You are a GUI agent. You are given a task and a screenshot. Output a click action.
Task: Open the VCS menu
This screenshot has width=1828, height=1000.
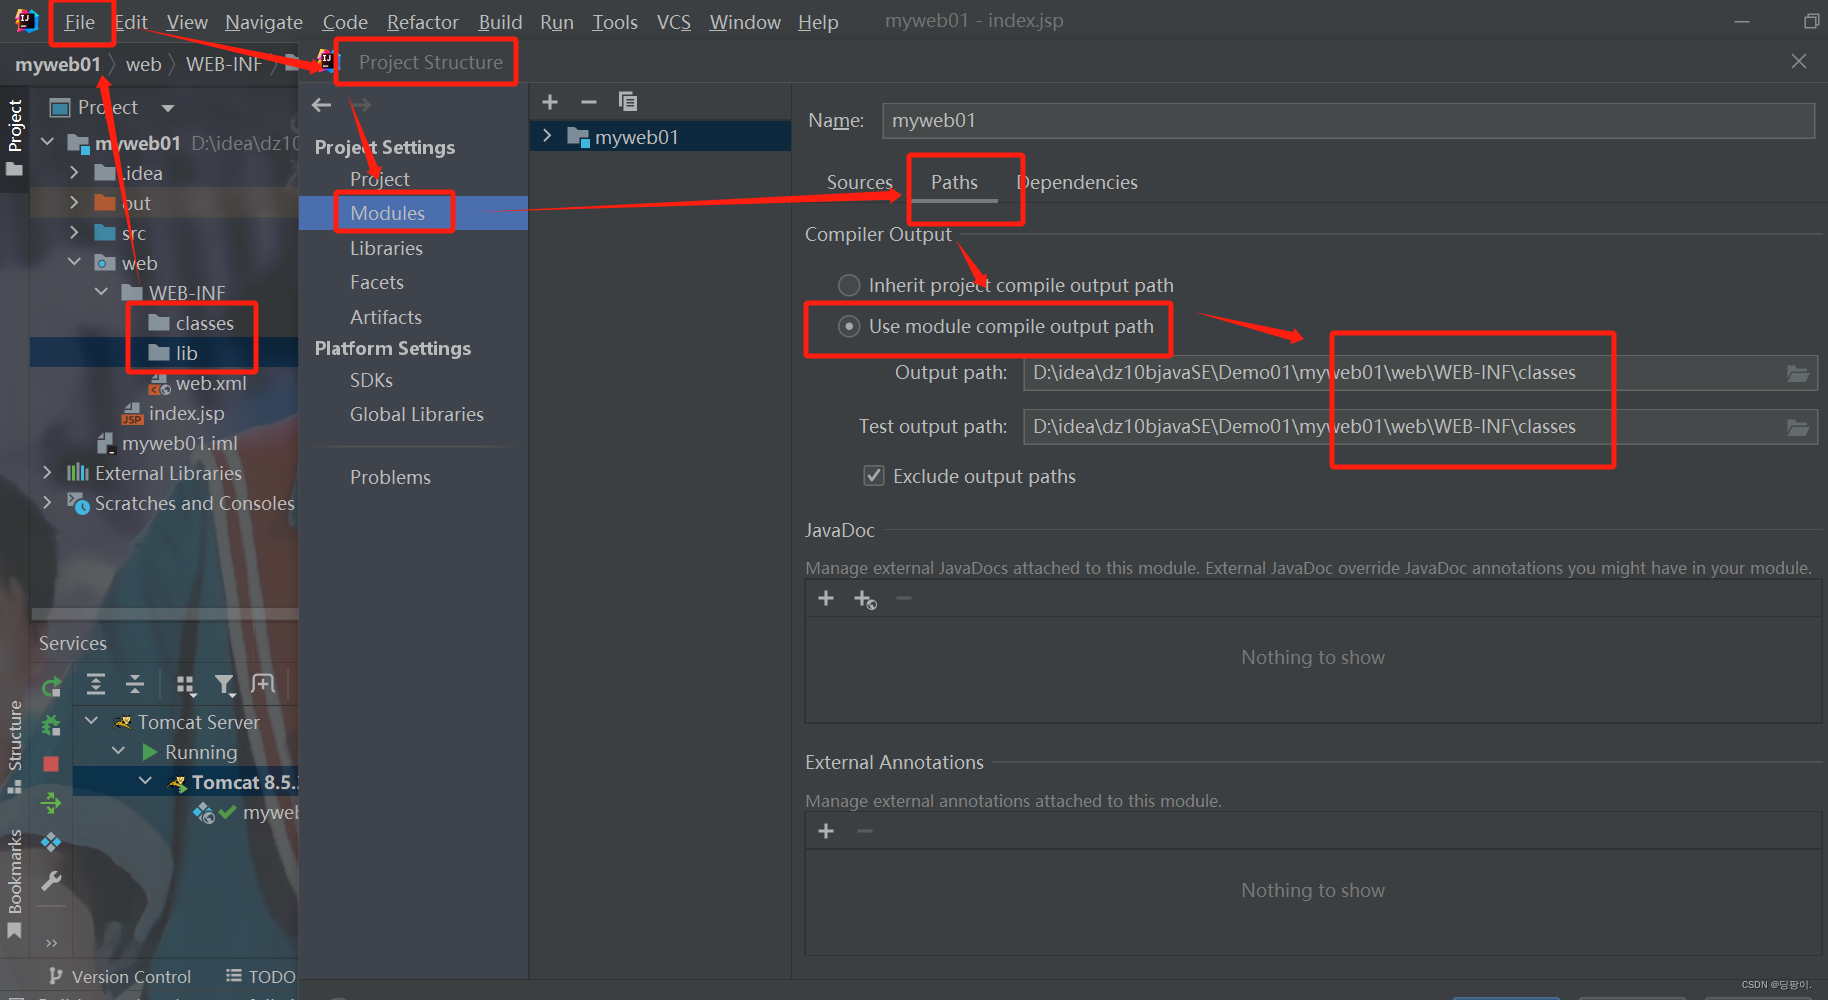(673, 22)
